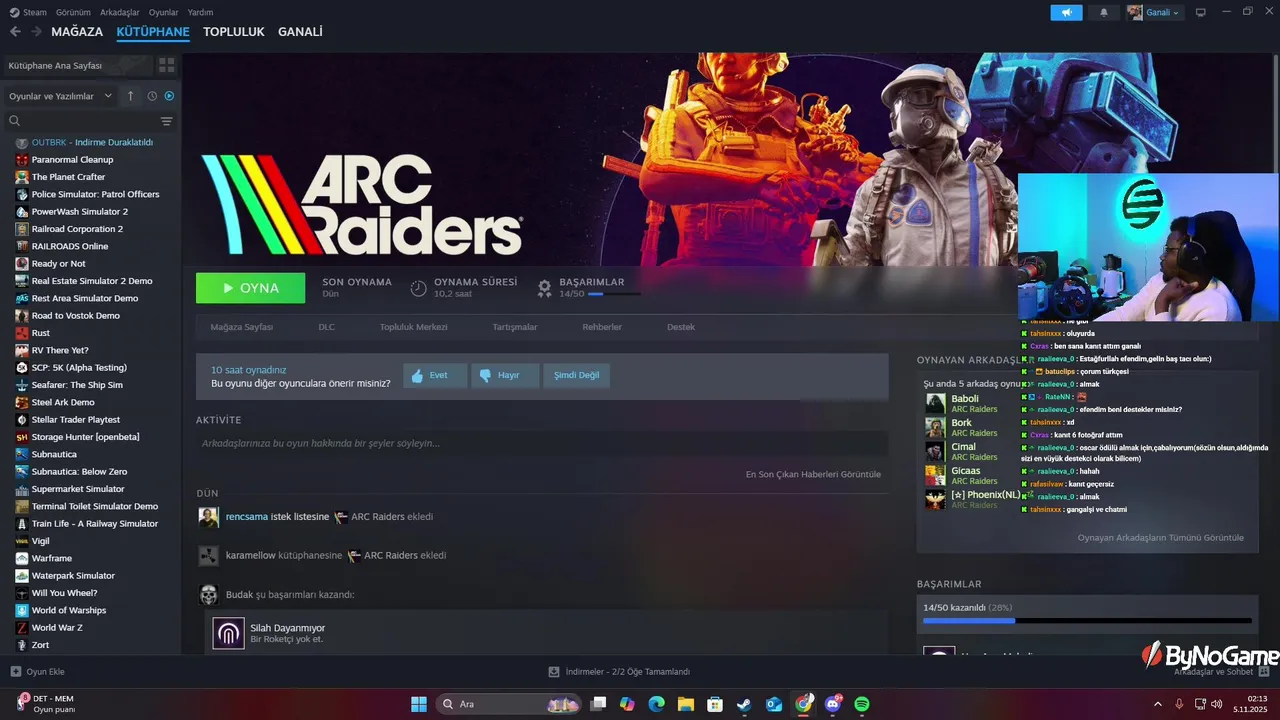This screenshot has height=720, width=1280.
Task: Click the 14/50 achievements progress bar
Action: [x=1087, y=620]
